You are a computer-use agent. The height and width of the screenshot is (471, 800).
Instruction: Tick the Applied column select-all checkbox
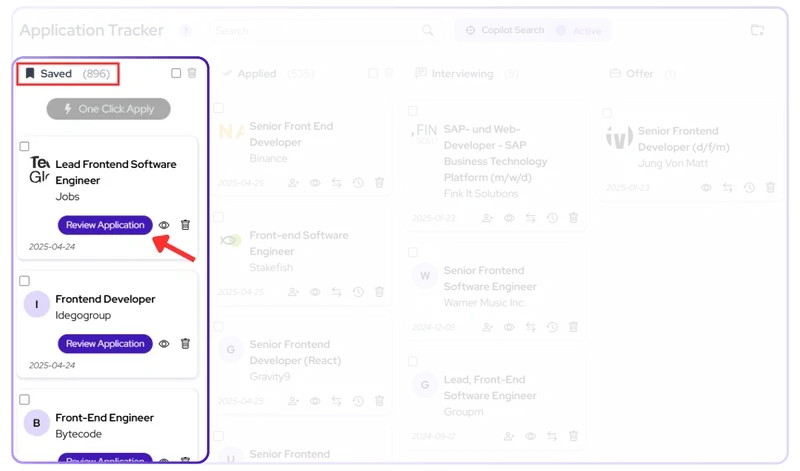[x=373, y=73]
